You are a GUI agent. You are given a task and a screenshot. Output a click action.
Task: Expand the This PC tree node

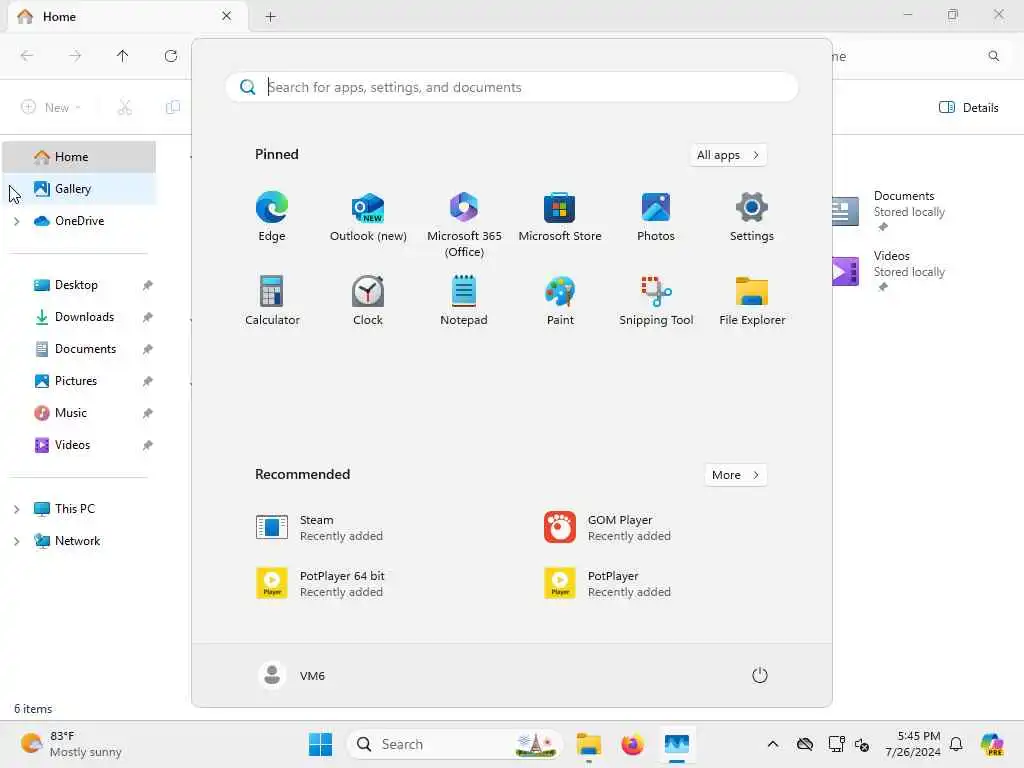pyautogui.click(x=16, y=509)
